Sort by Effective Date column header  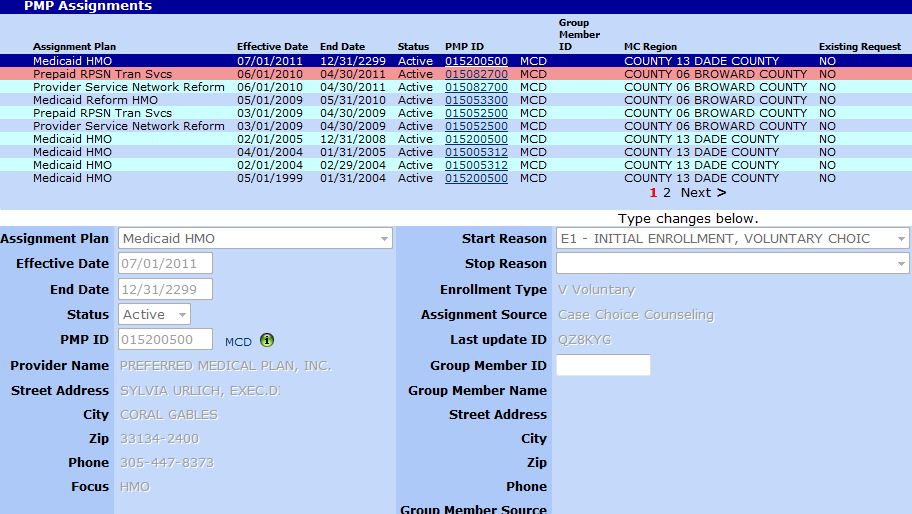point(272,47)
